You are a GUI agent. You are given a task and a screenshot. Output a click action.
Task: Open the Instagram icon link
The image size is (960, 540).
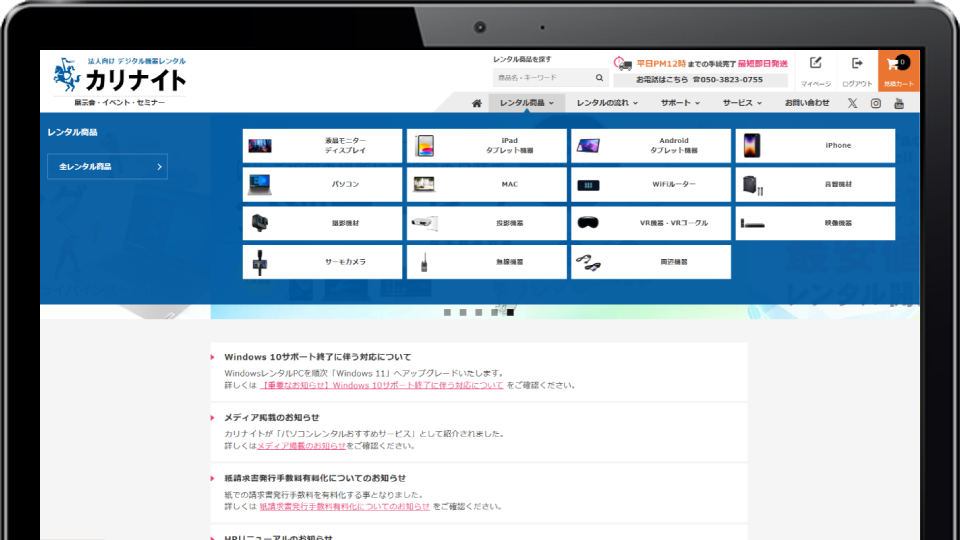(876, 103)
